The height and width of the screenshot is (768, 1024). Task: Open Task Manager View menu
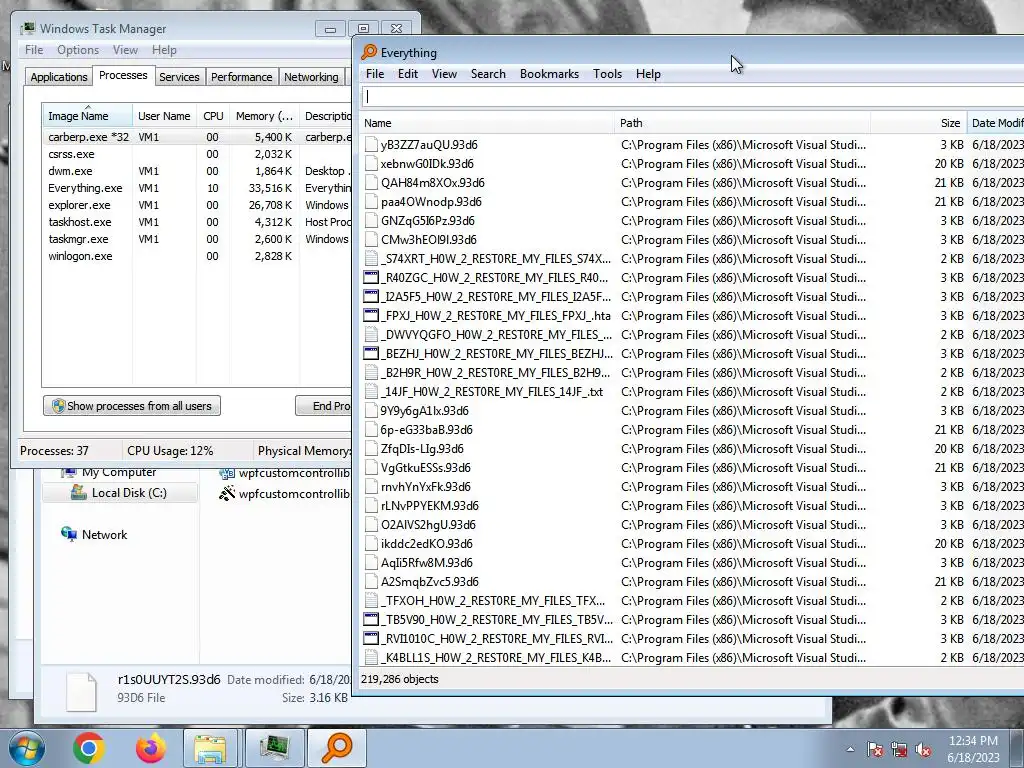pos(125,50)
